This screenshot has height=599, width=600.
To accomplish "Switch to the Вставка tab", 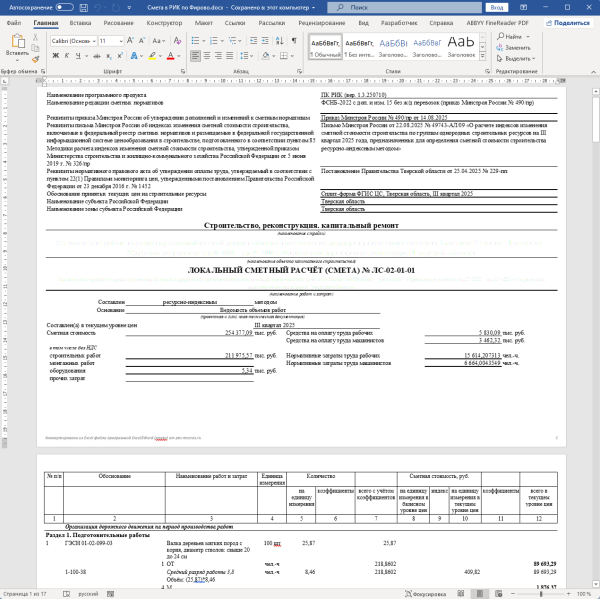I will pyautogui.click(x=80, y=23).
